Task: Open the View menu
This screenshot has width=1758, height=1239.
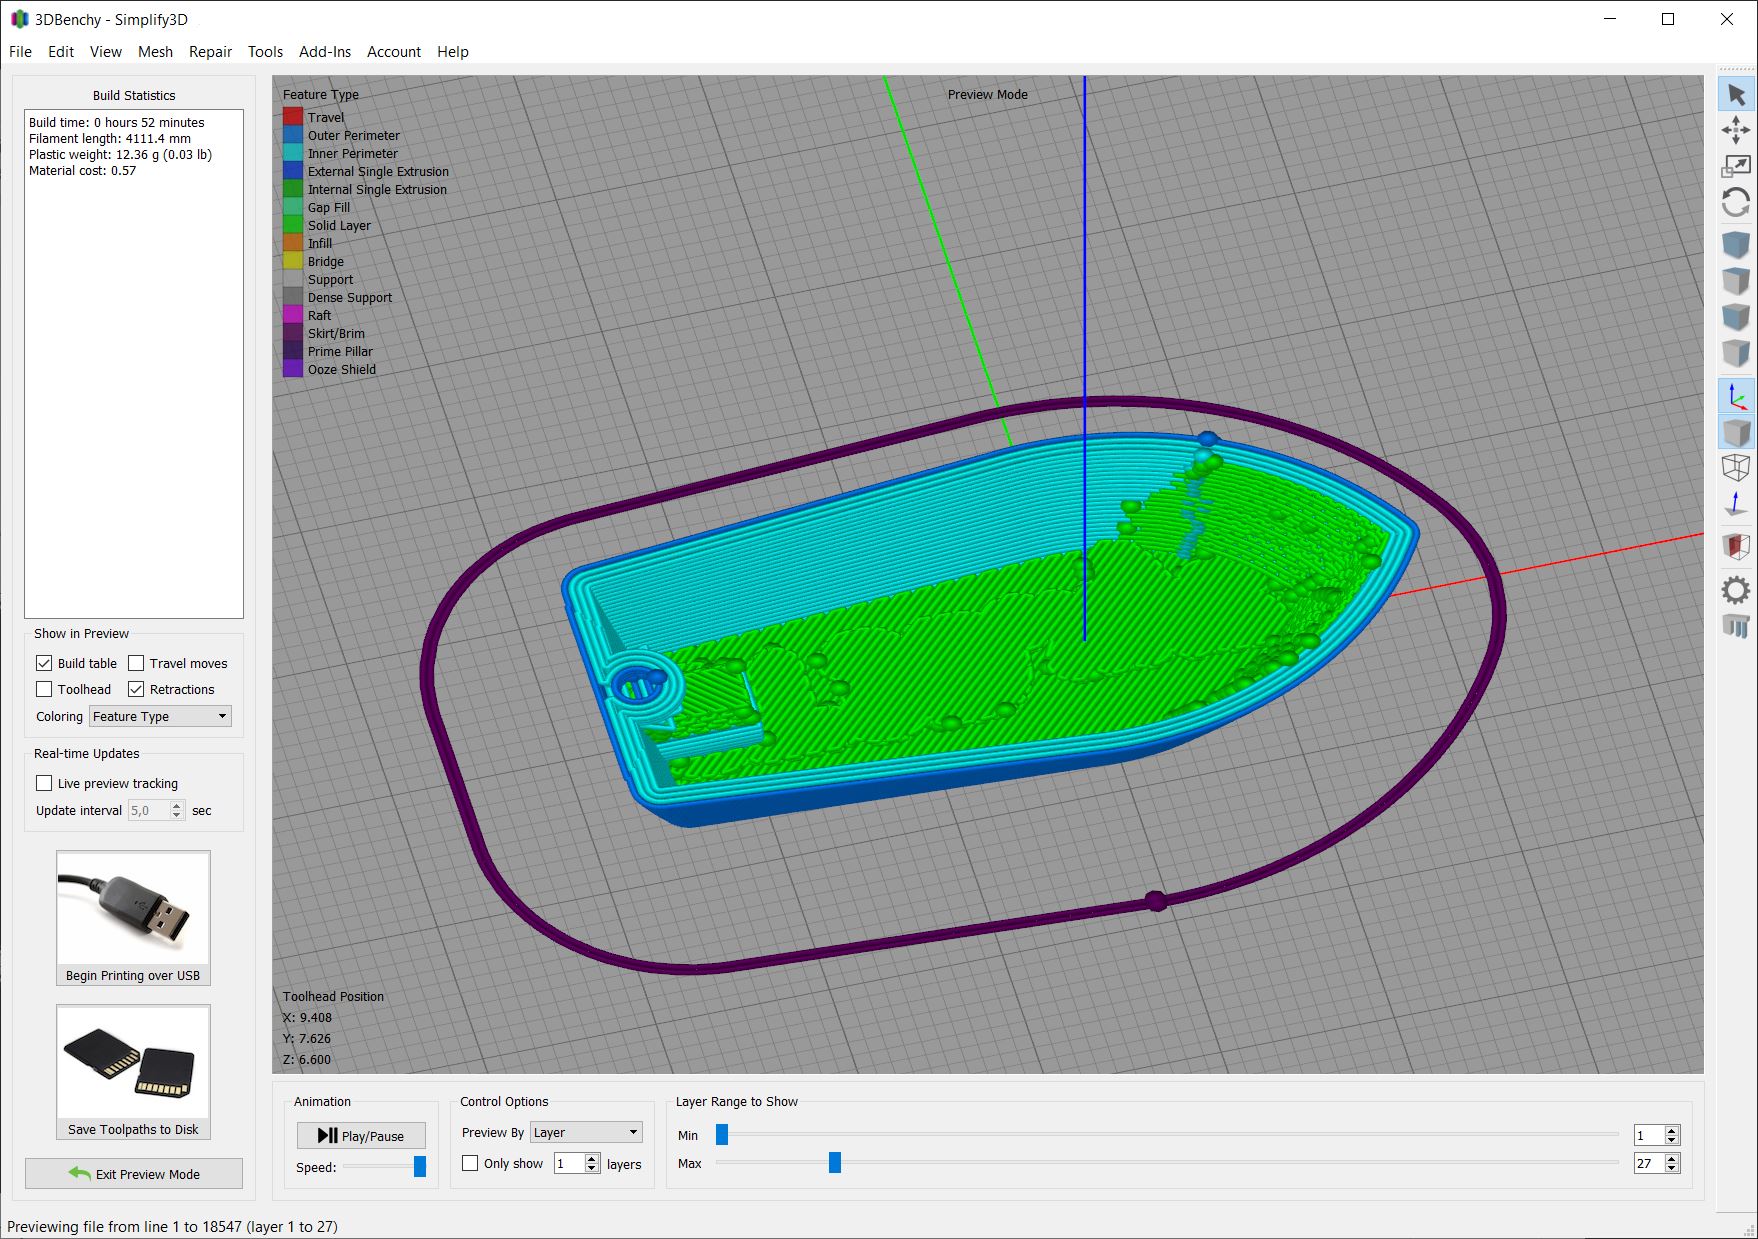Action: point(106,51)
